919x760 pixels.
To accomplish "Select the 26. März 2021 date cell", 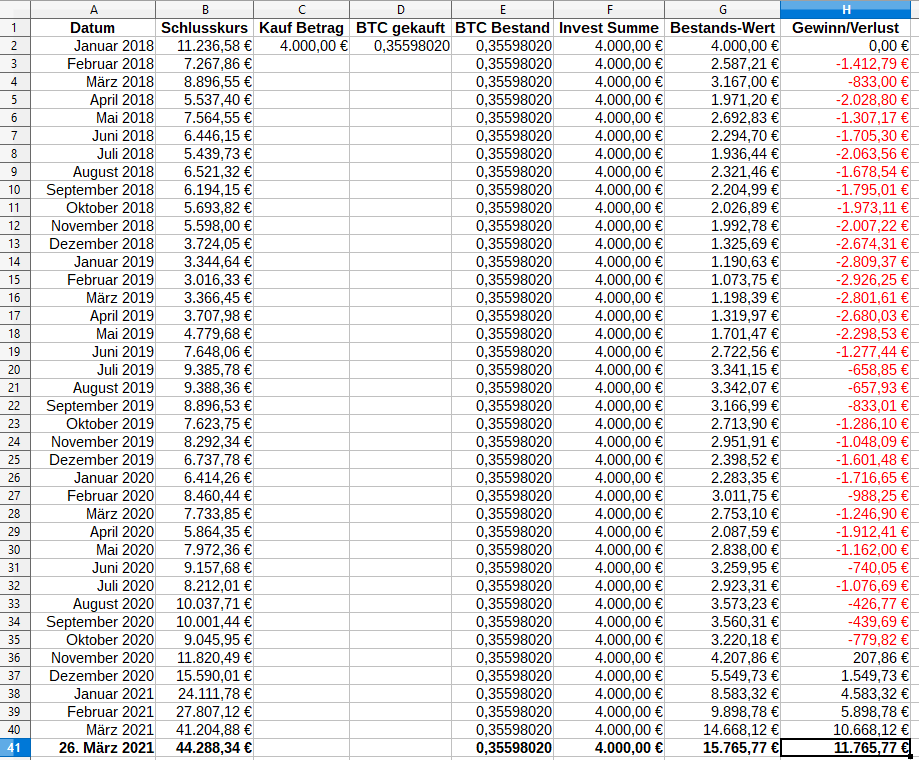I will point(93,748).
